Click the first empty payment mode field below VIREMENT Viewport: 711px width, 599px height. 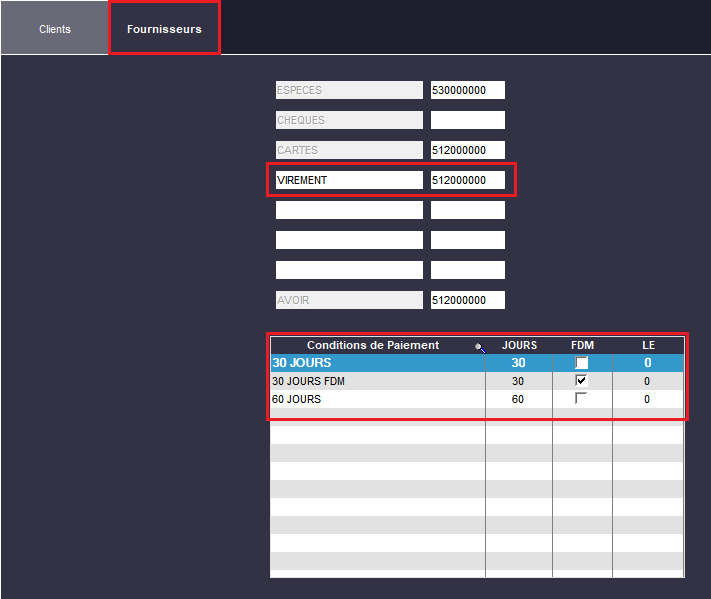pyautogui.click(x=349, y=210)
